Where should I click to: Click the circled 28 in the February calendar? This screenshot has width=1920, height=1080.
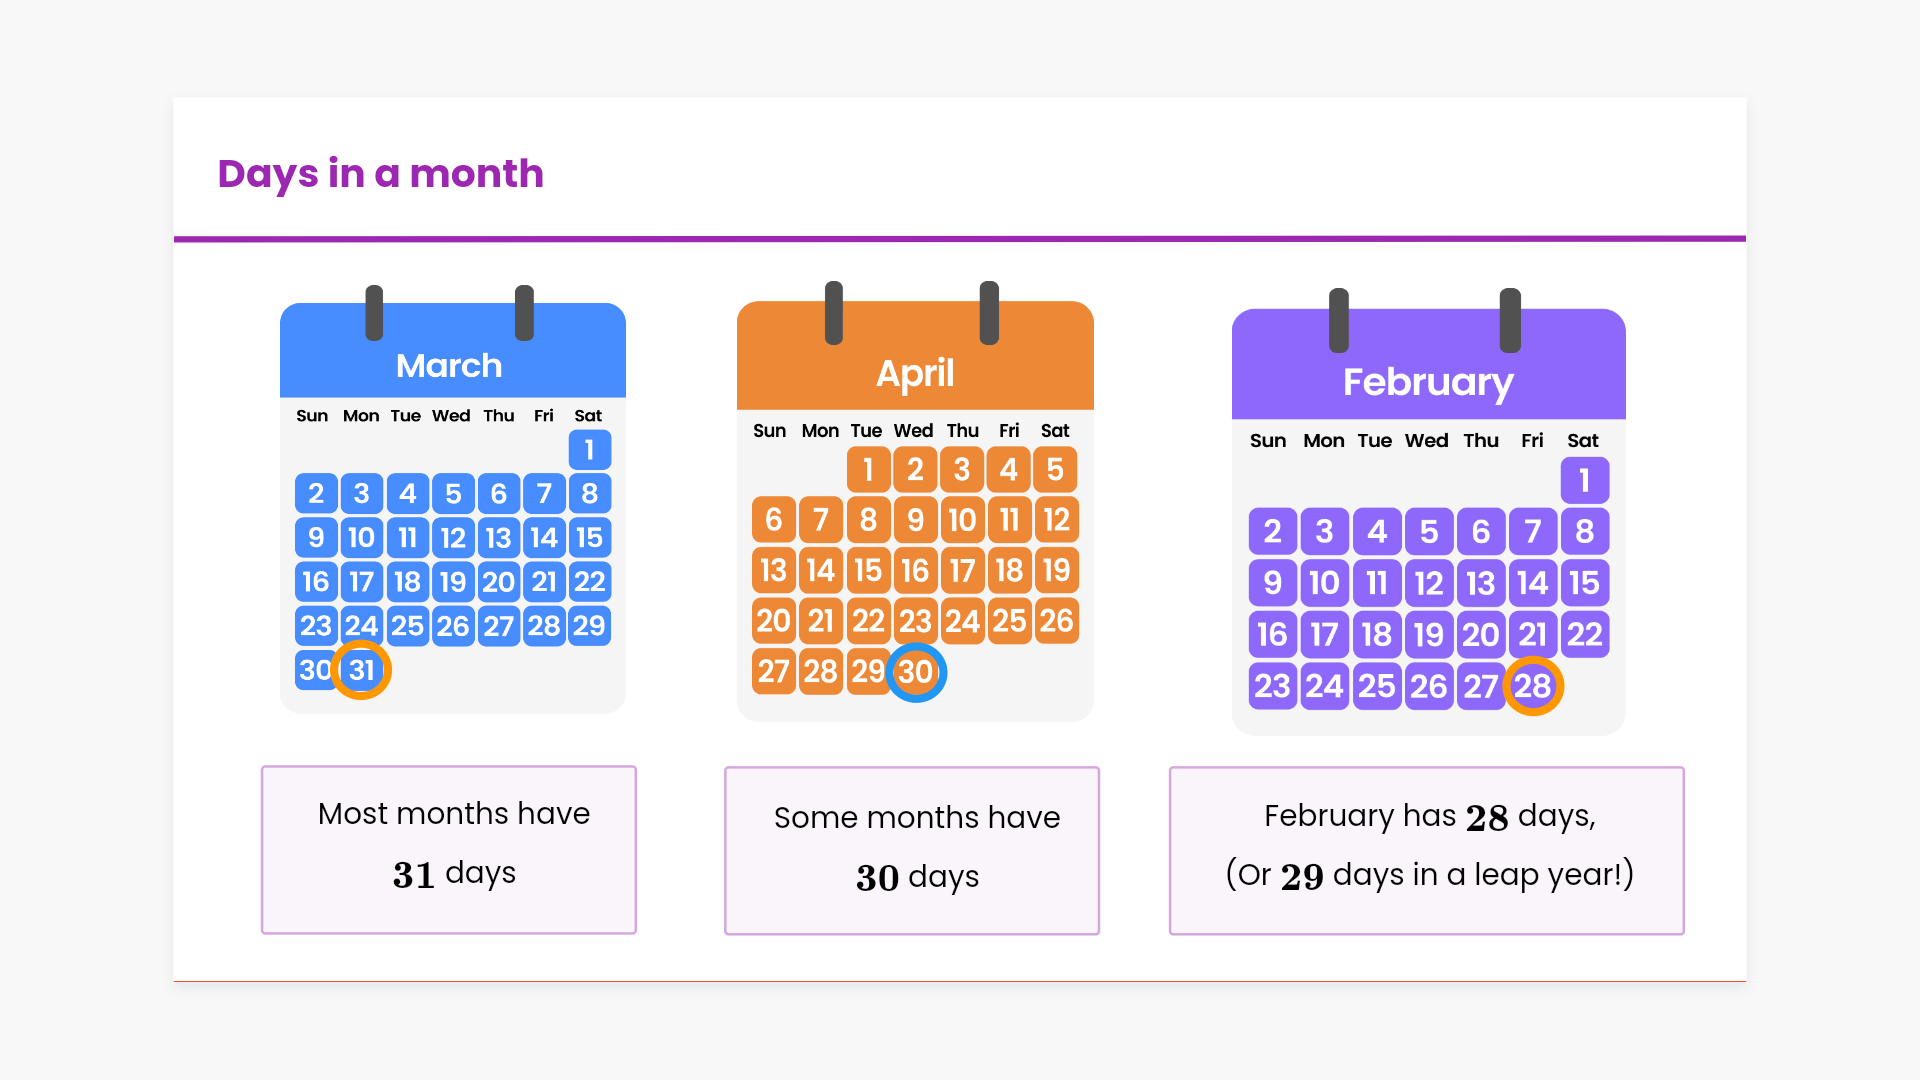[x=1532, y=686]
